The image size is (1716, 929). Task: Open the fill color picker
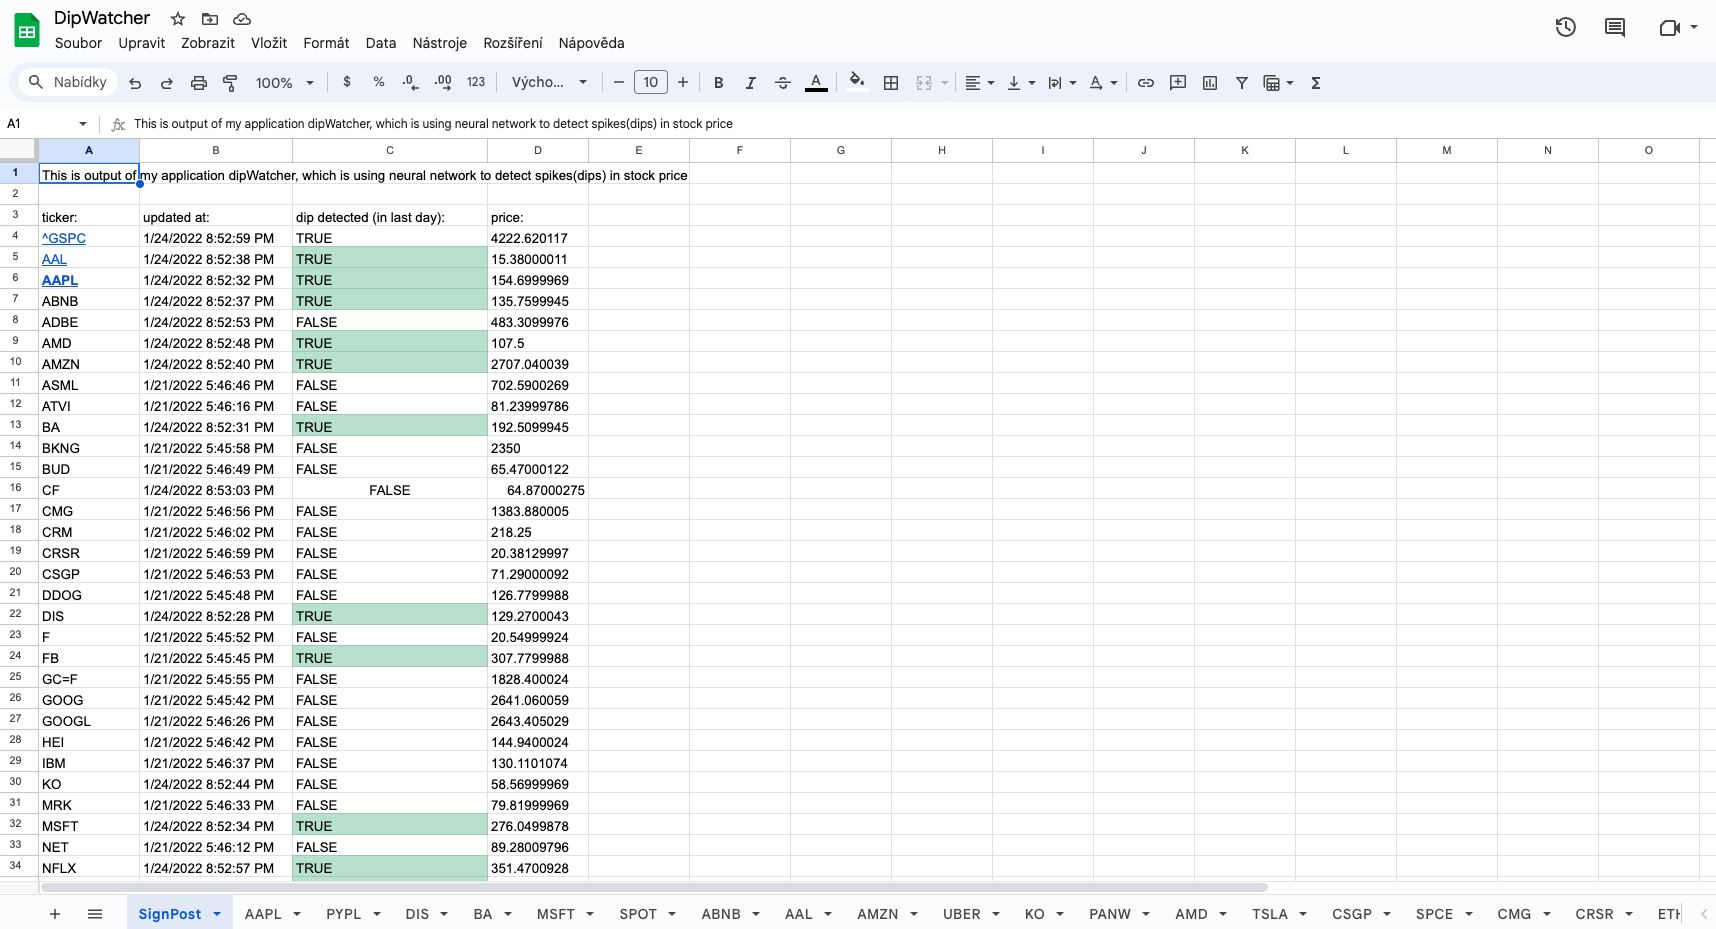[856, 83]
